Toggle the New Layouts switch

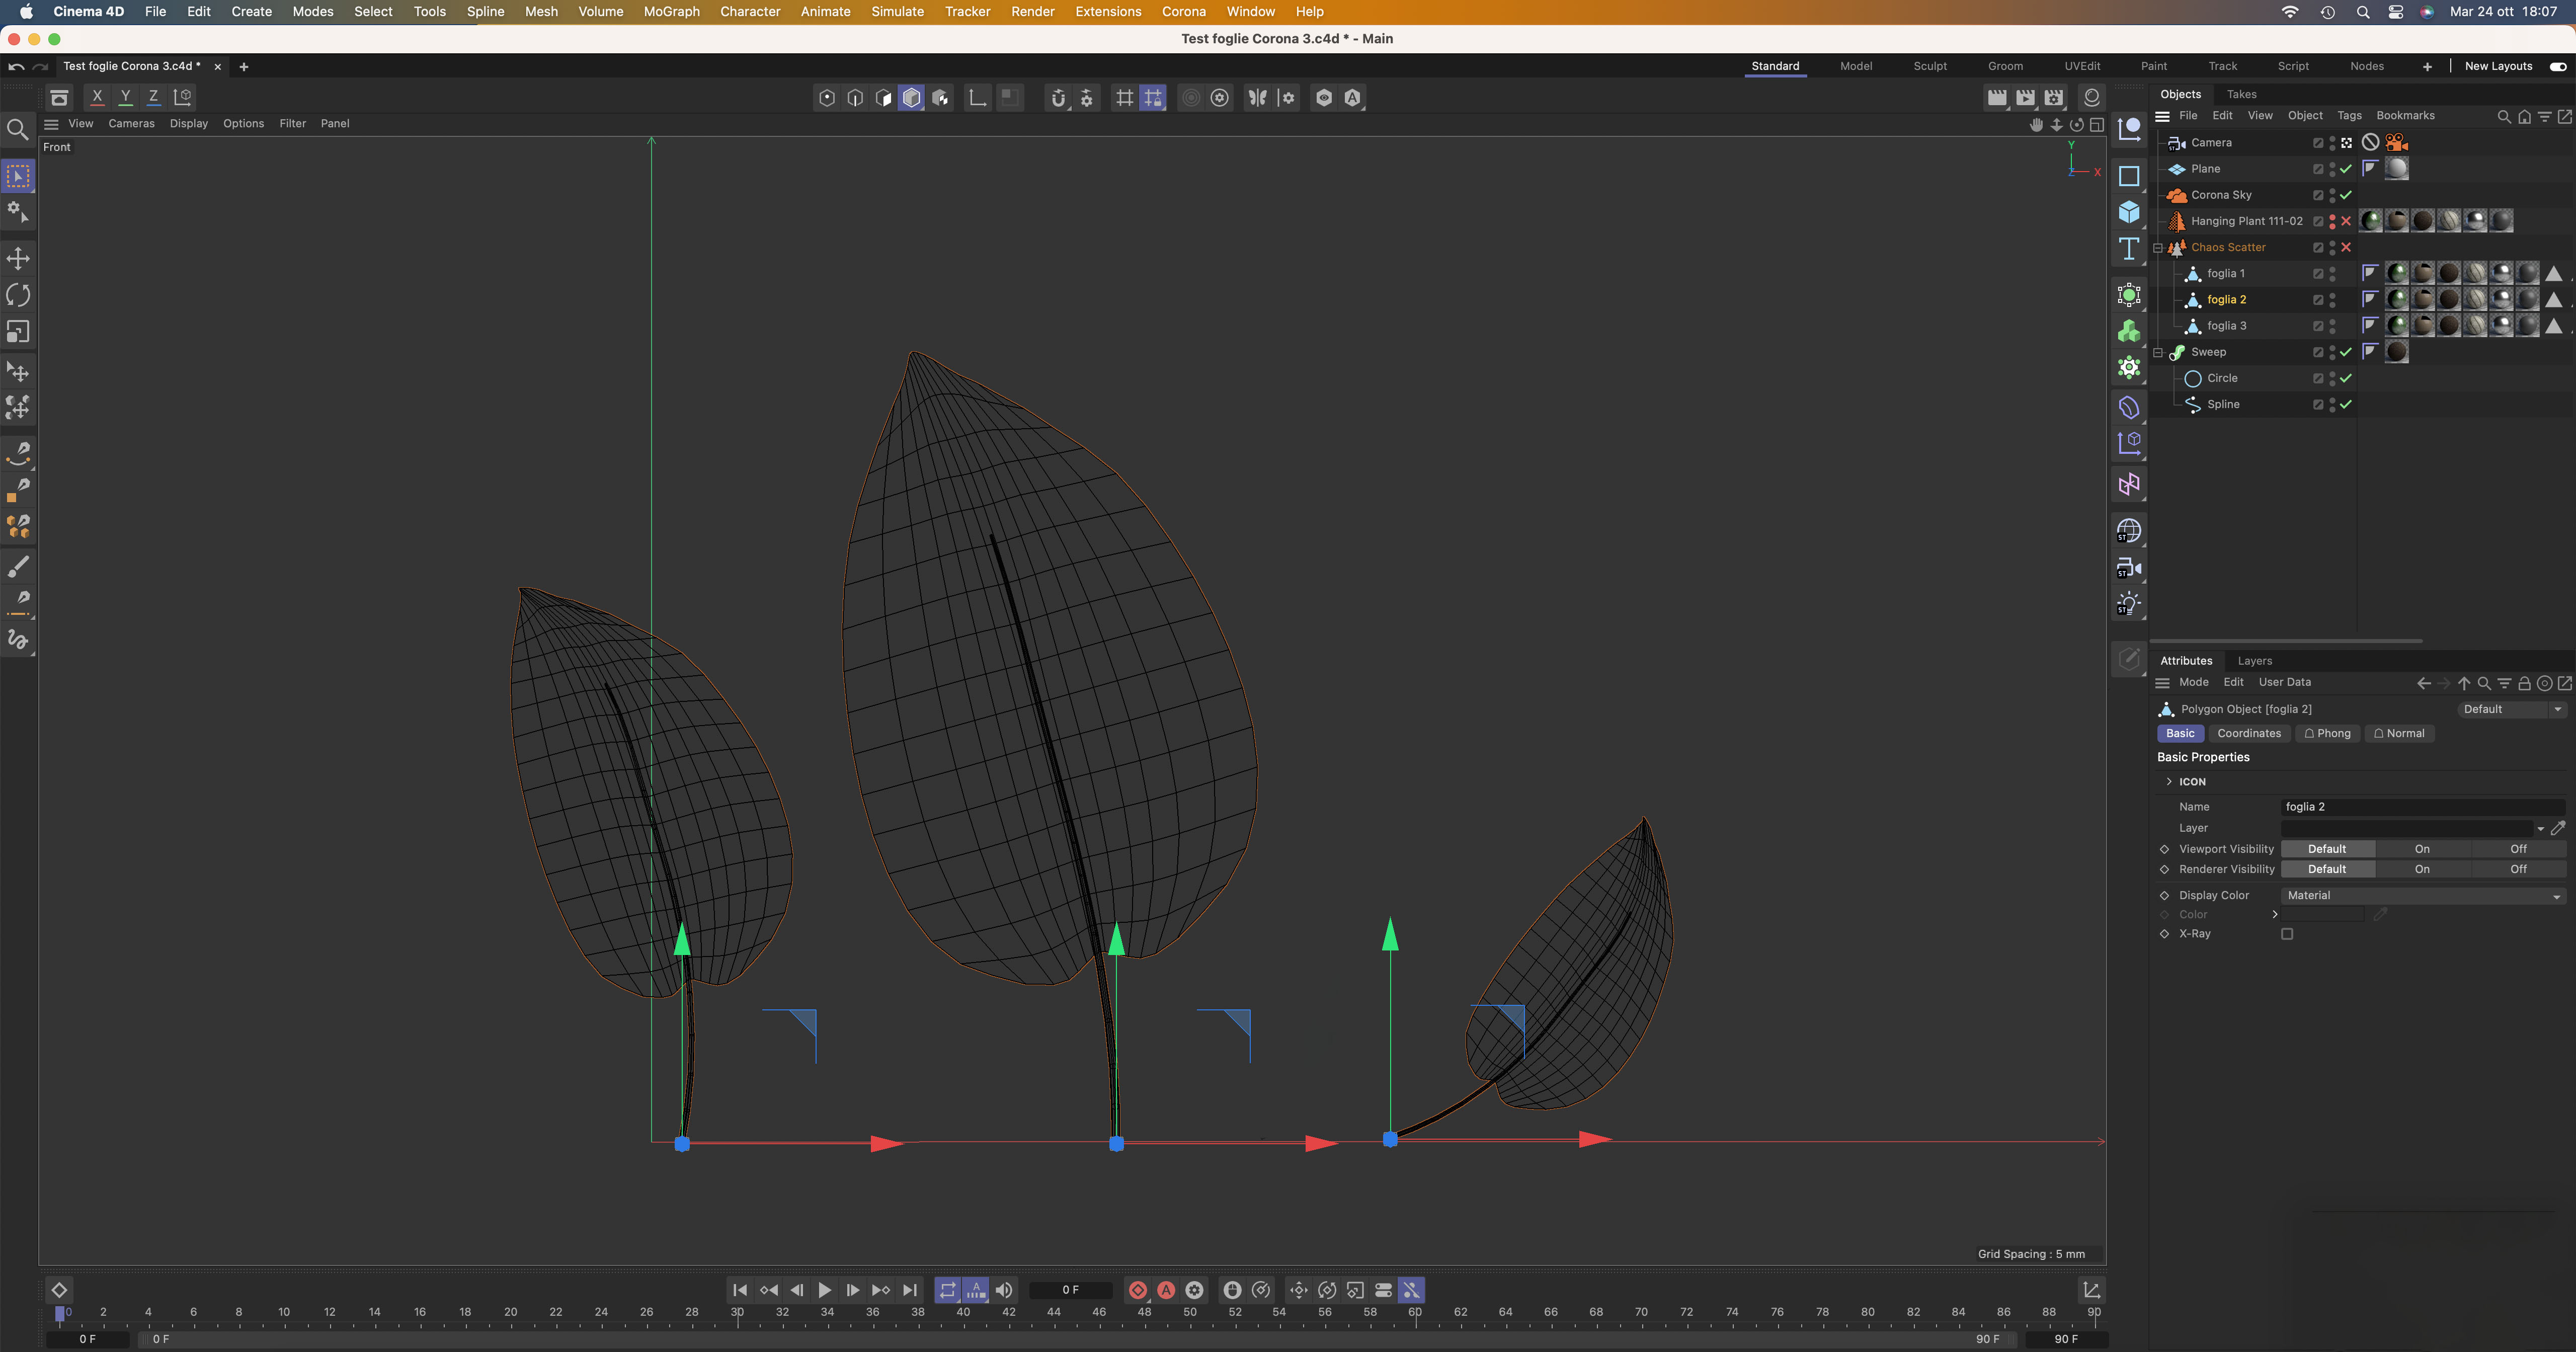(x=2557, y=66)
